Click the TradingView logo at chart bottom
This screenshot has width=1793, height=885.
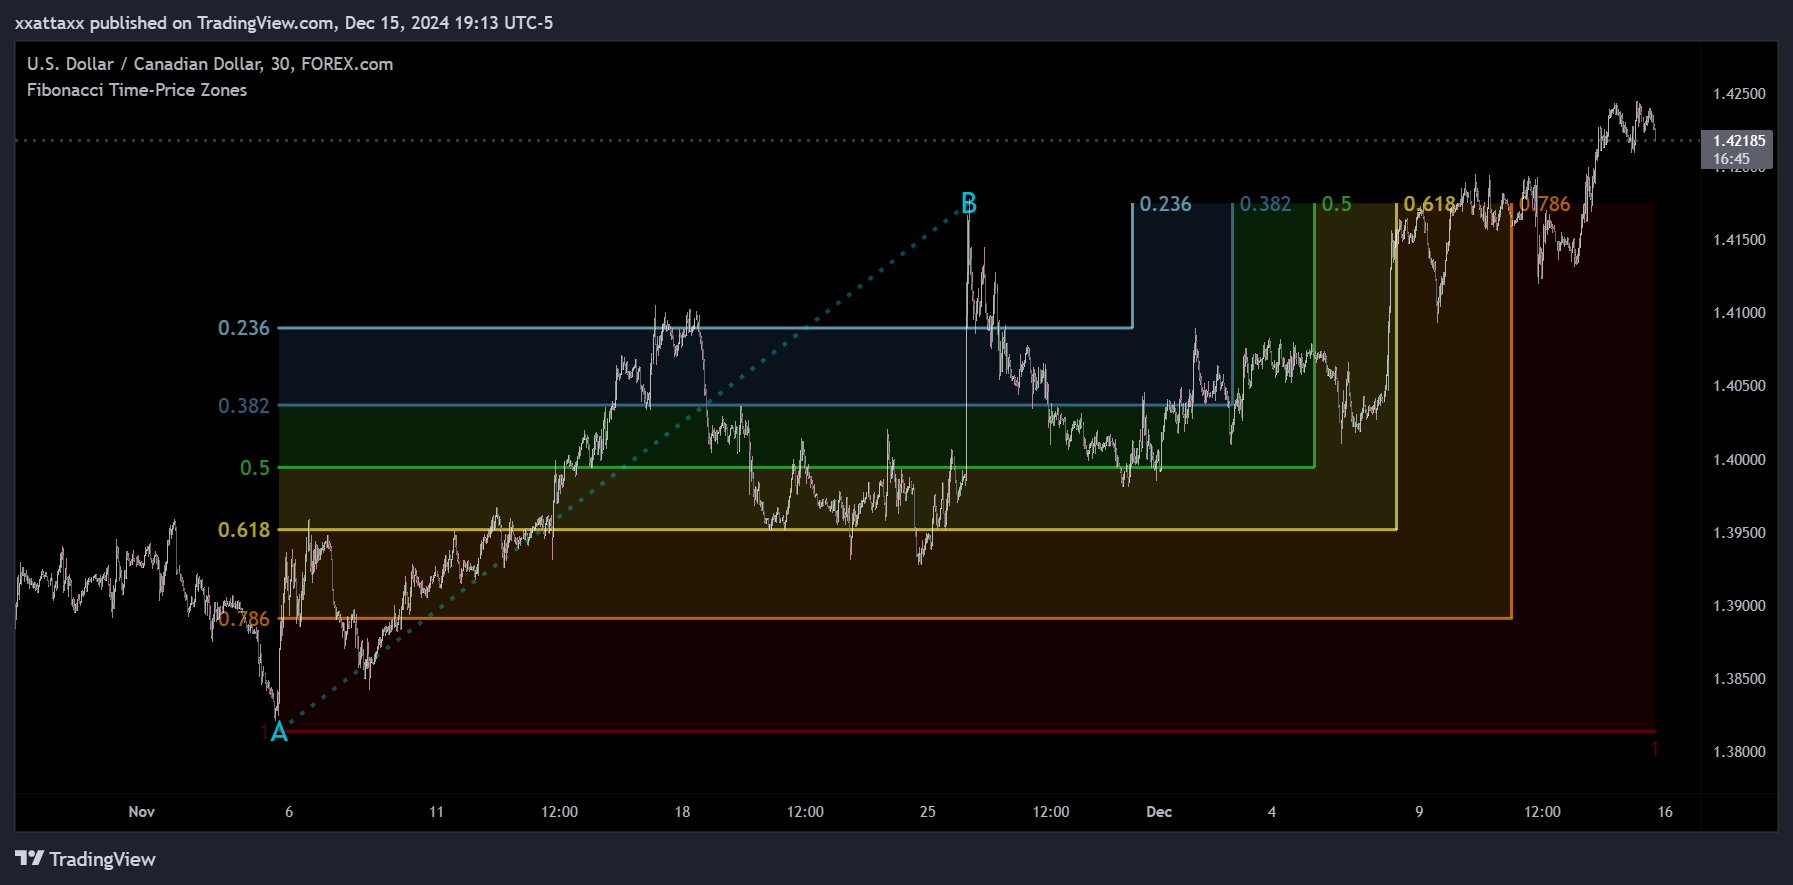click(x=86, y=859)
